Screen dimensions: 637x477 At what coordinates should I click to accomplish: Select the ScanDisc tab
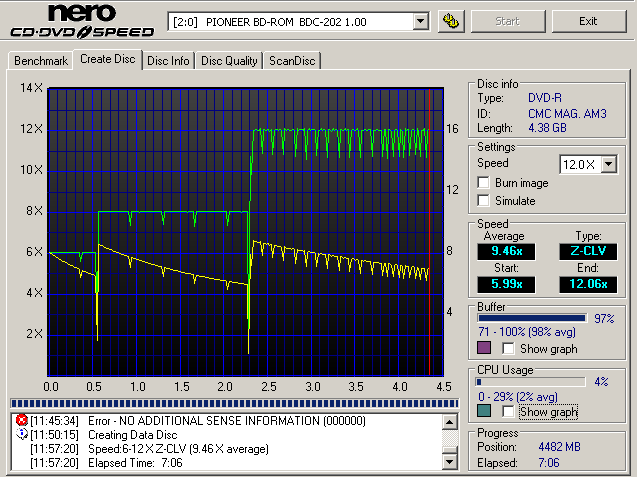coord(292,61)
